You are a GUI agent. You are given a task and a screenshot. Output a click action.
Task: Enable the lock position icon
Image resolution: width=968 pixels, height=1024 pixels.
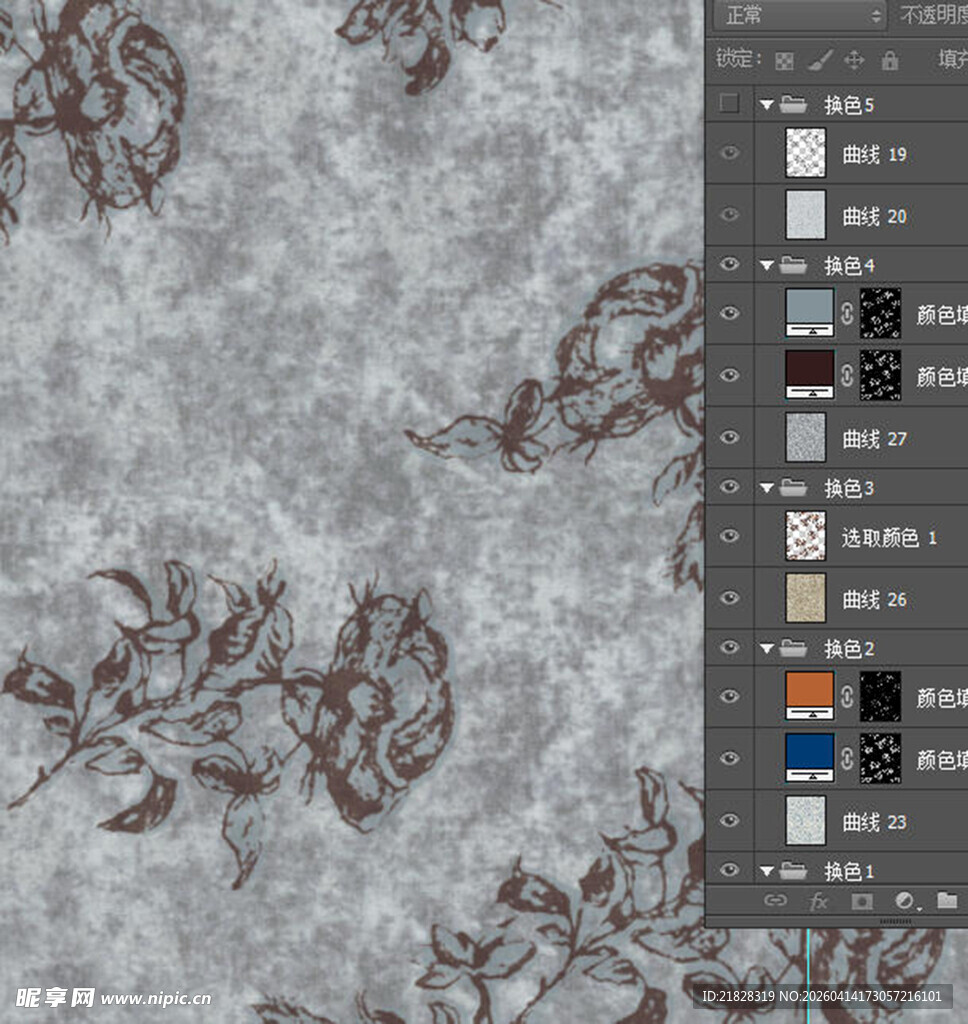click(854, 60)
